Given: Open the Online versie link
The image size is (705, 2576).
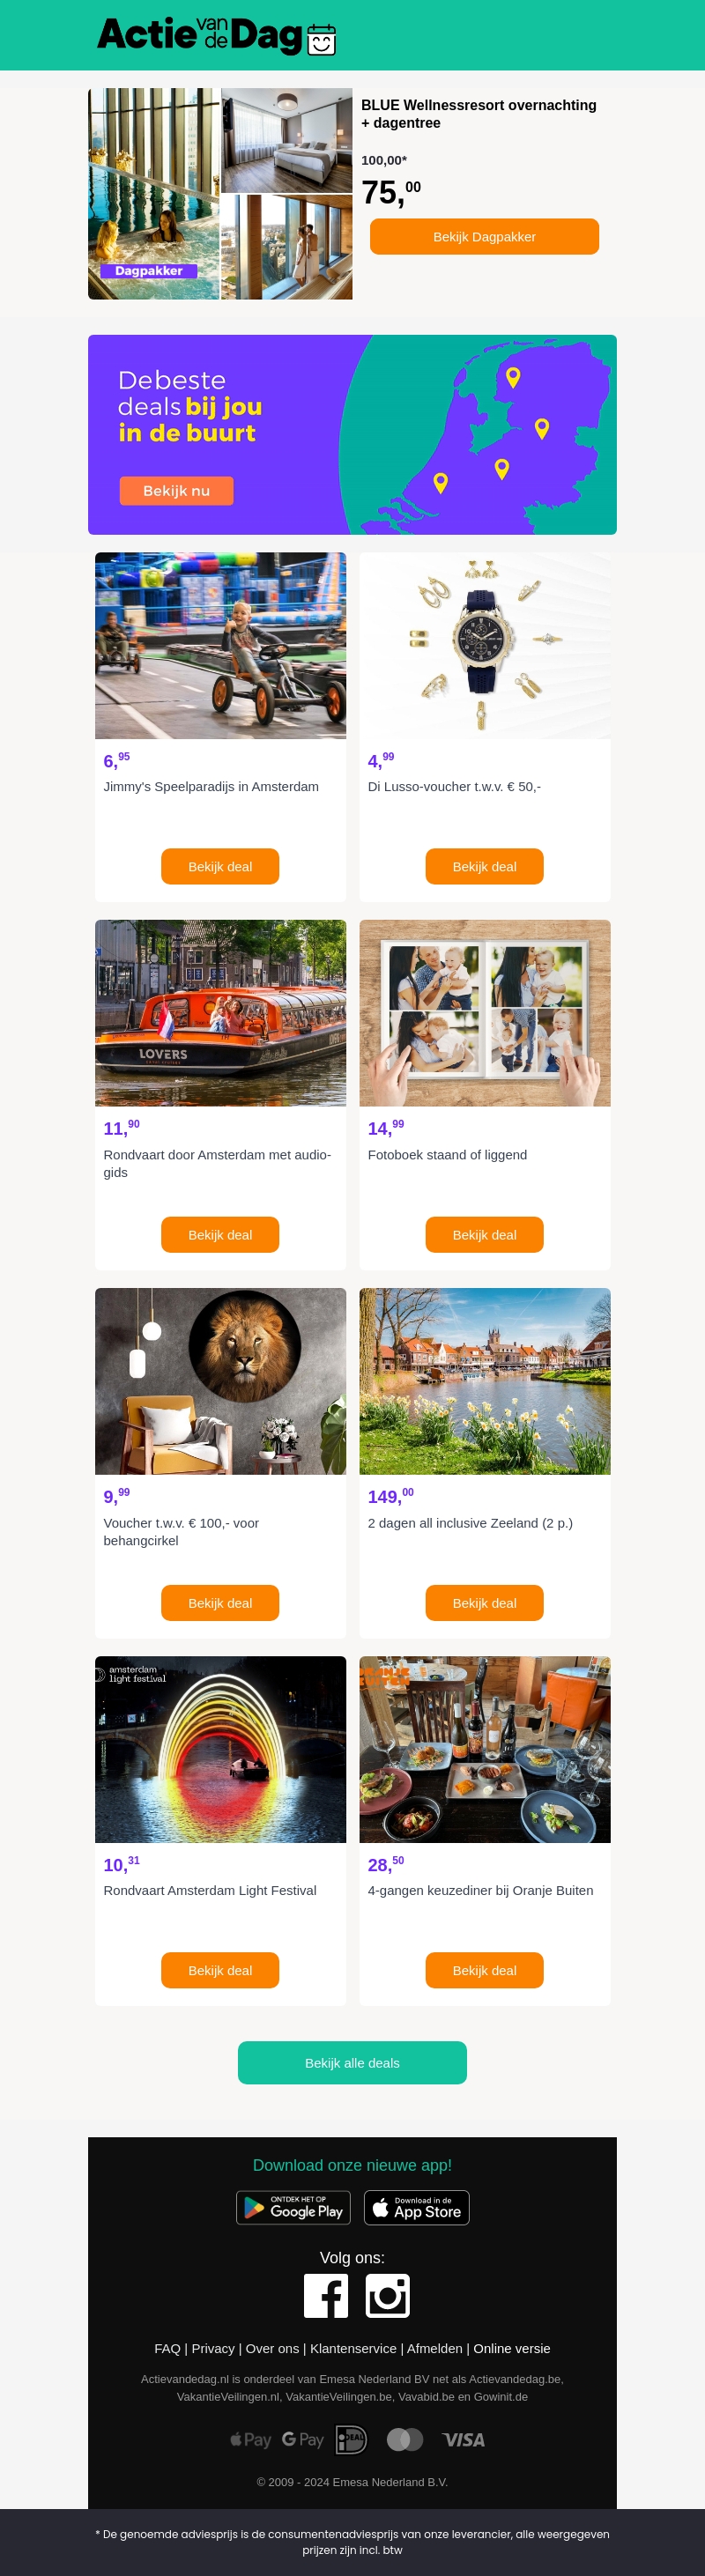Looking at the screenshot, I should pyautogui.click(x=511, y=2348).
